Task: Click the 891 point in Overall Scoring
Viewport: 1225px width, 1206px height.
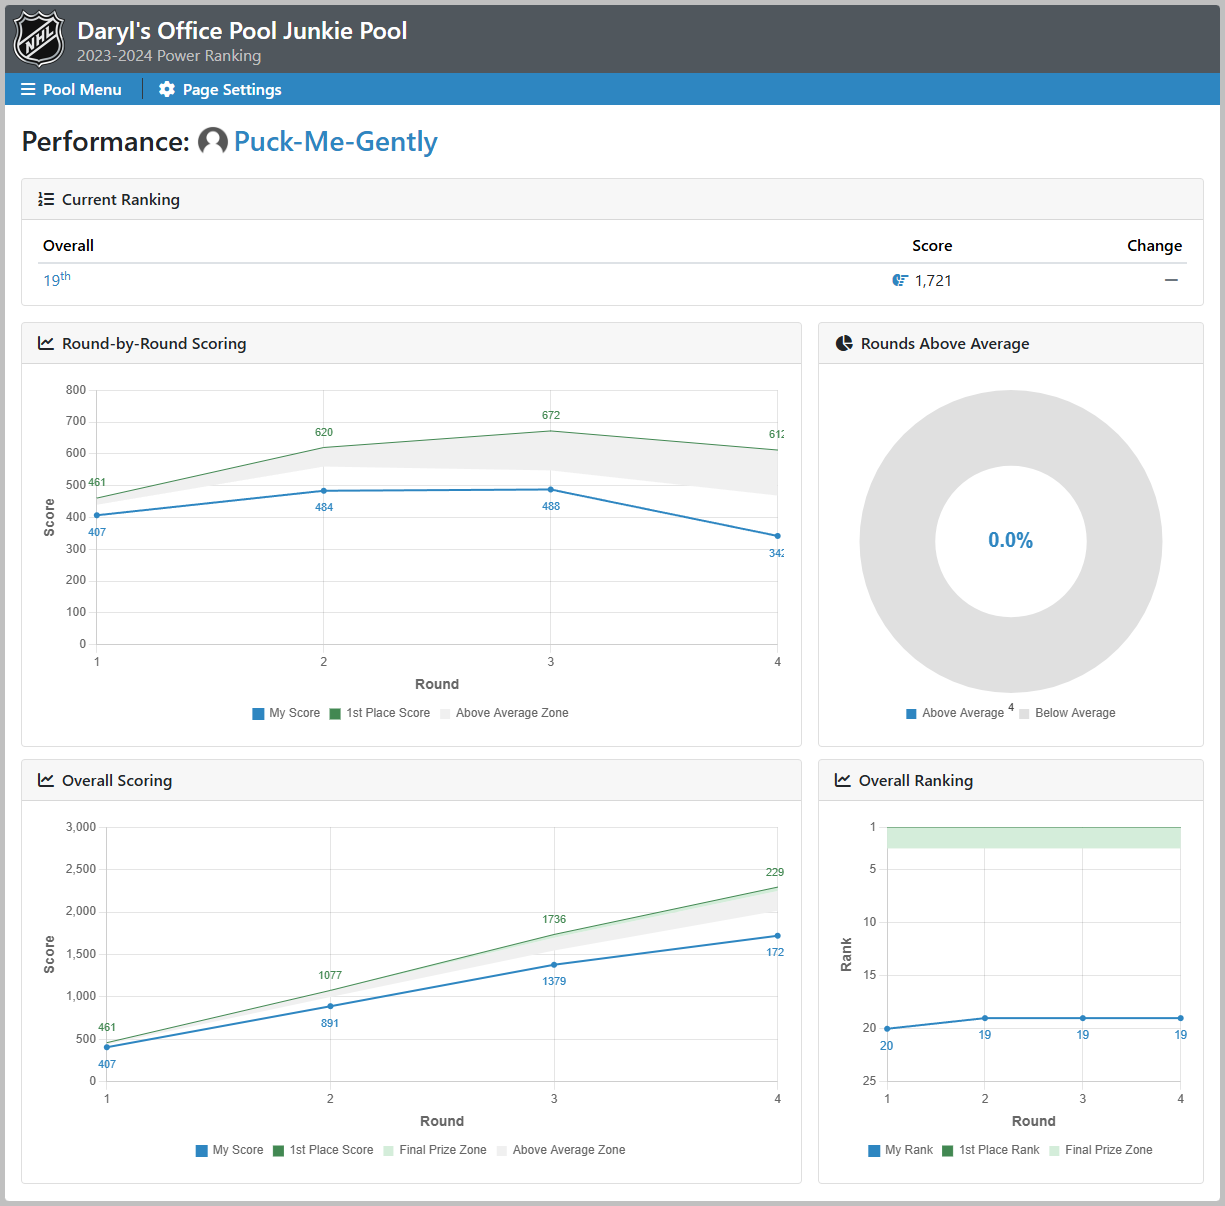Action: pos(330,1006)
